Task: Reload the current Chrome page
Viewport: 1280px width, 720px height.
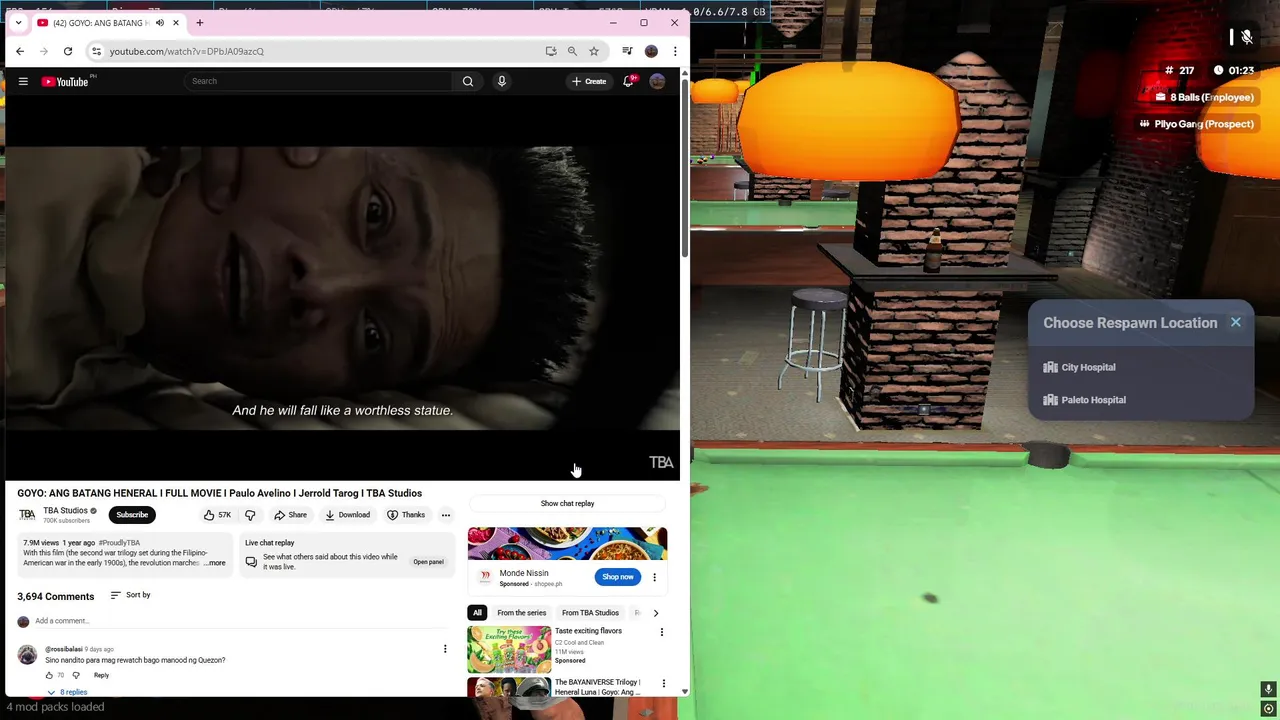Action: 68,51
